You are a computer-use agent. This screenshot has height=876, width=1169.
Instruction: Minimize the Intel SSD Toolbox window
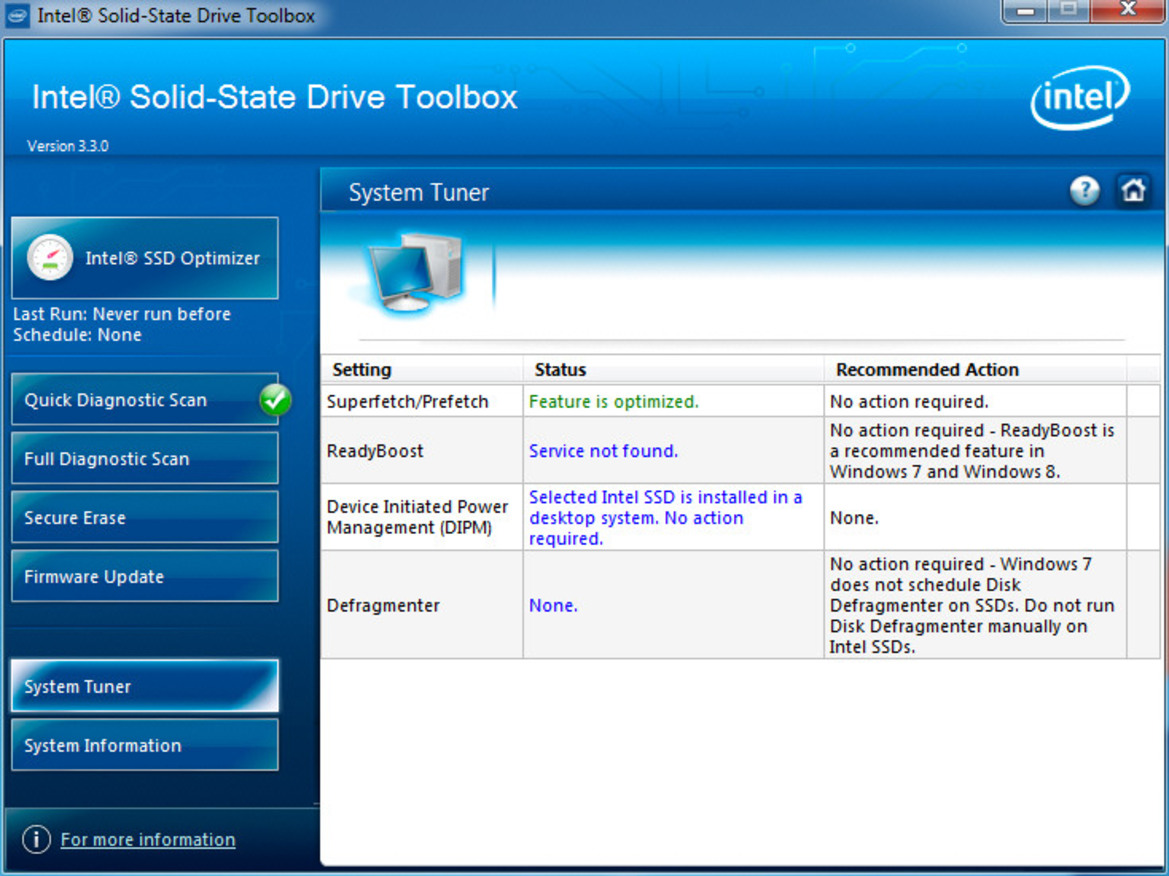click(x=1026, y=11)
